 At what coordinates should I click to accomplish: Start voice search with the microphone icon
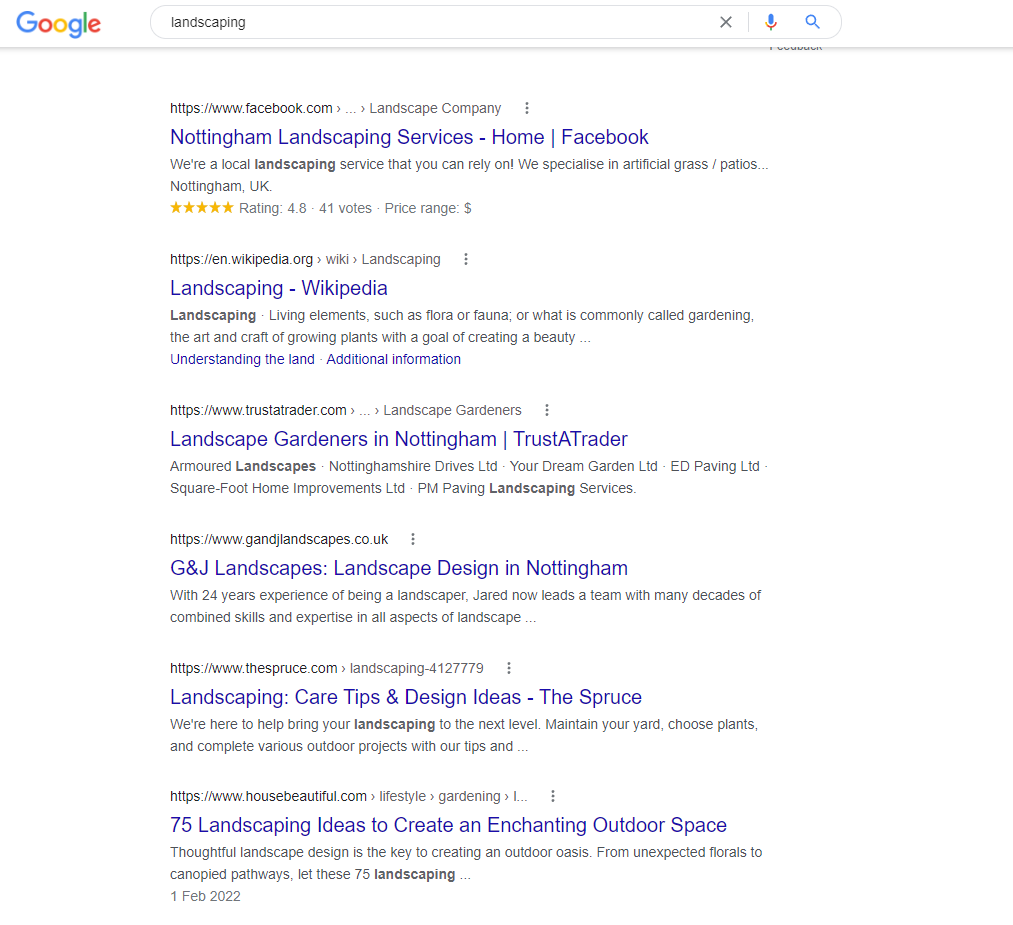(770, 22)
